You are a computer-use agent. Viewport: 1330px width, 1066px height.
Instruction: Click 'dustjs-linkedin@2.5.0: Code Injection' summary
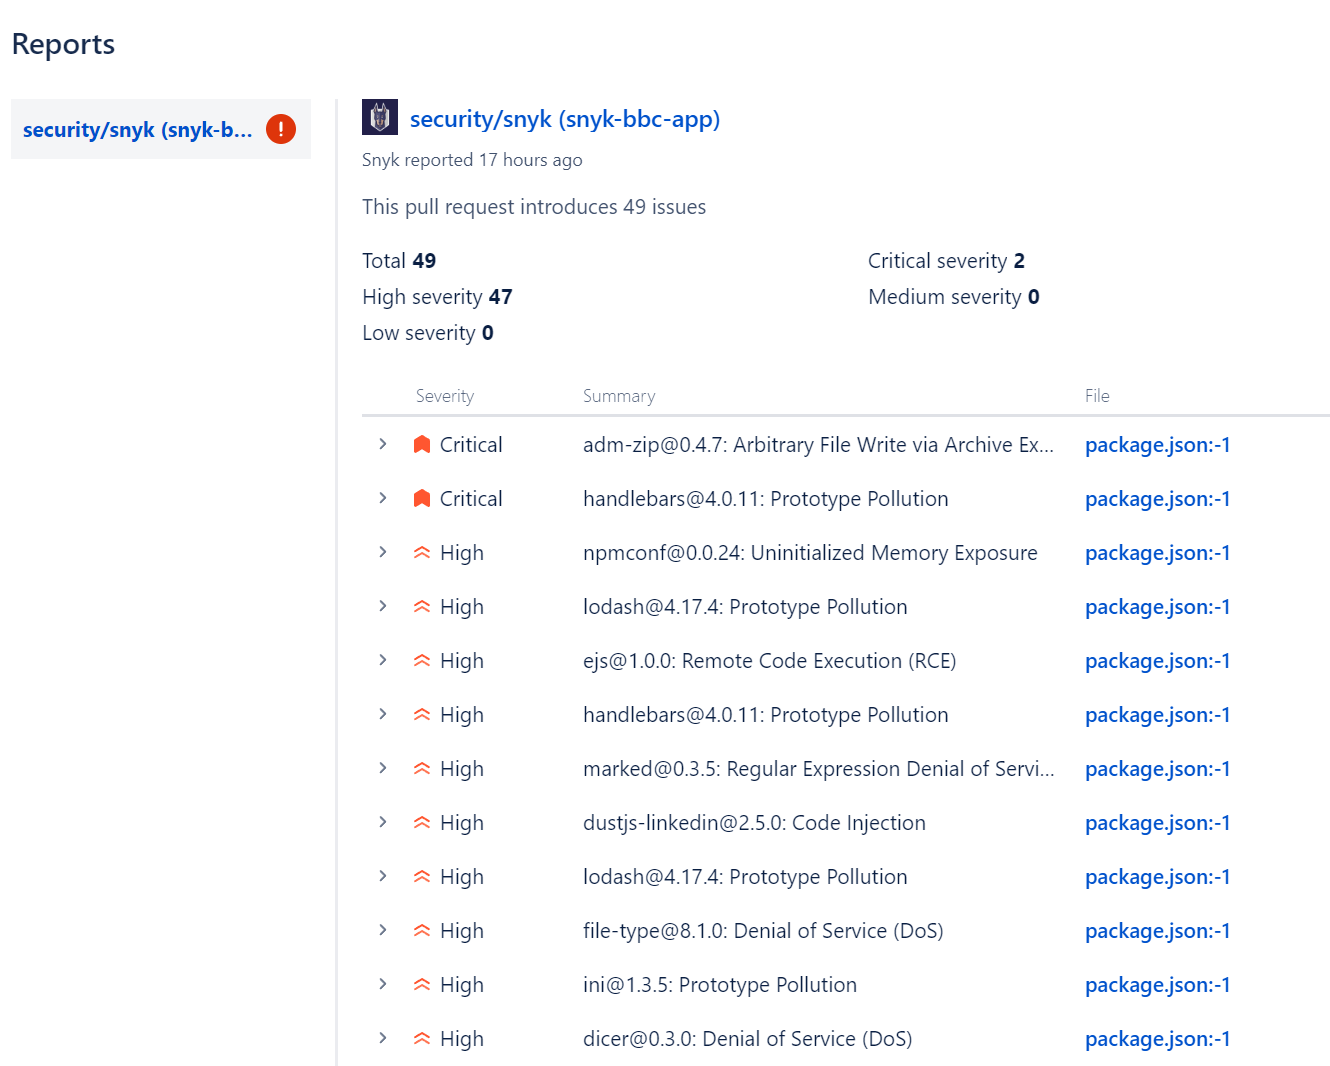pos(754,823)
